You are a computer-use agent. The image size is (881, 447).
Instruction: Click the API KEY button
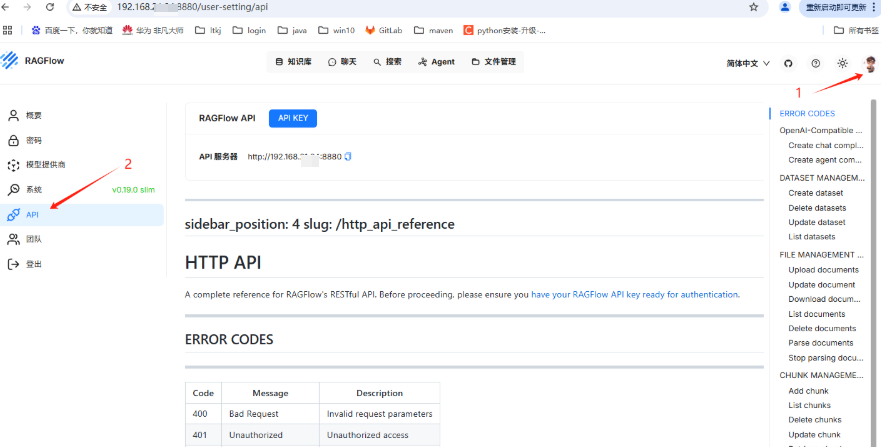coord(293,118)
